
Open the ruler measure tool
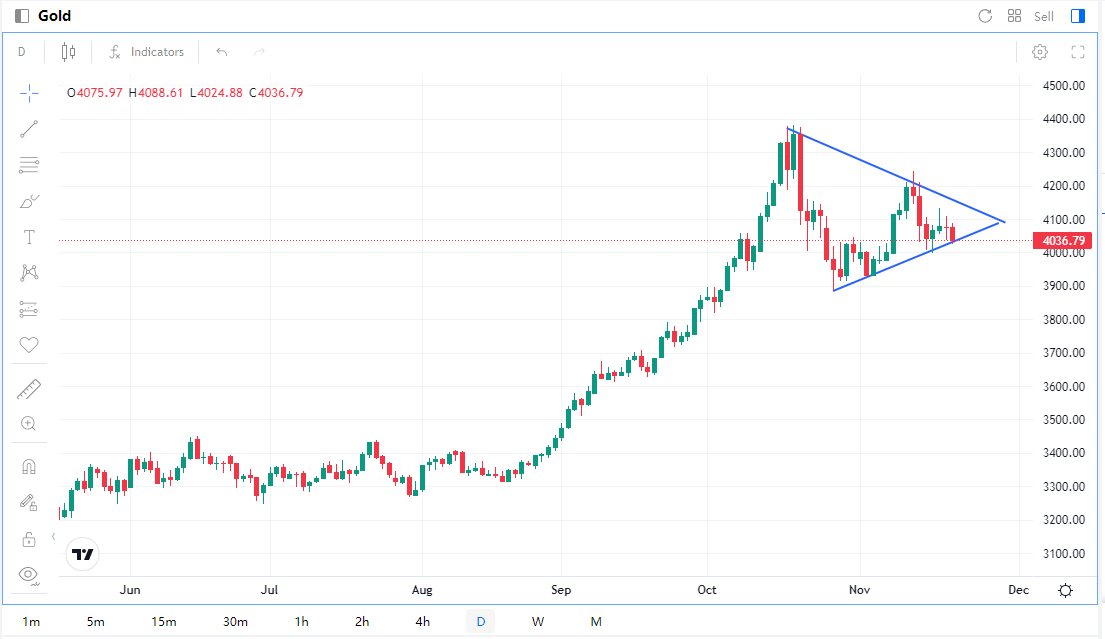pyautogui.click(x=29, y=389)
